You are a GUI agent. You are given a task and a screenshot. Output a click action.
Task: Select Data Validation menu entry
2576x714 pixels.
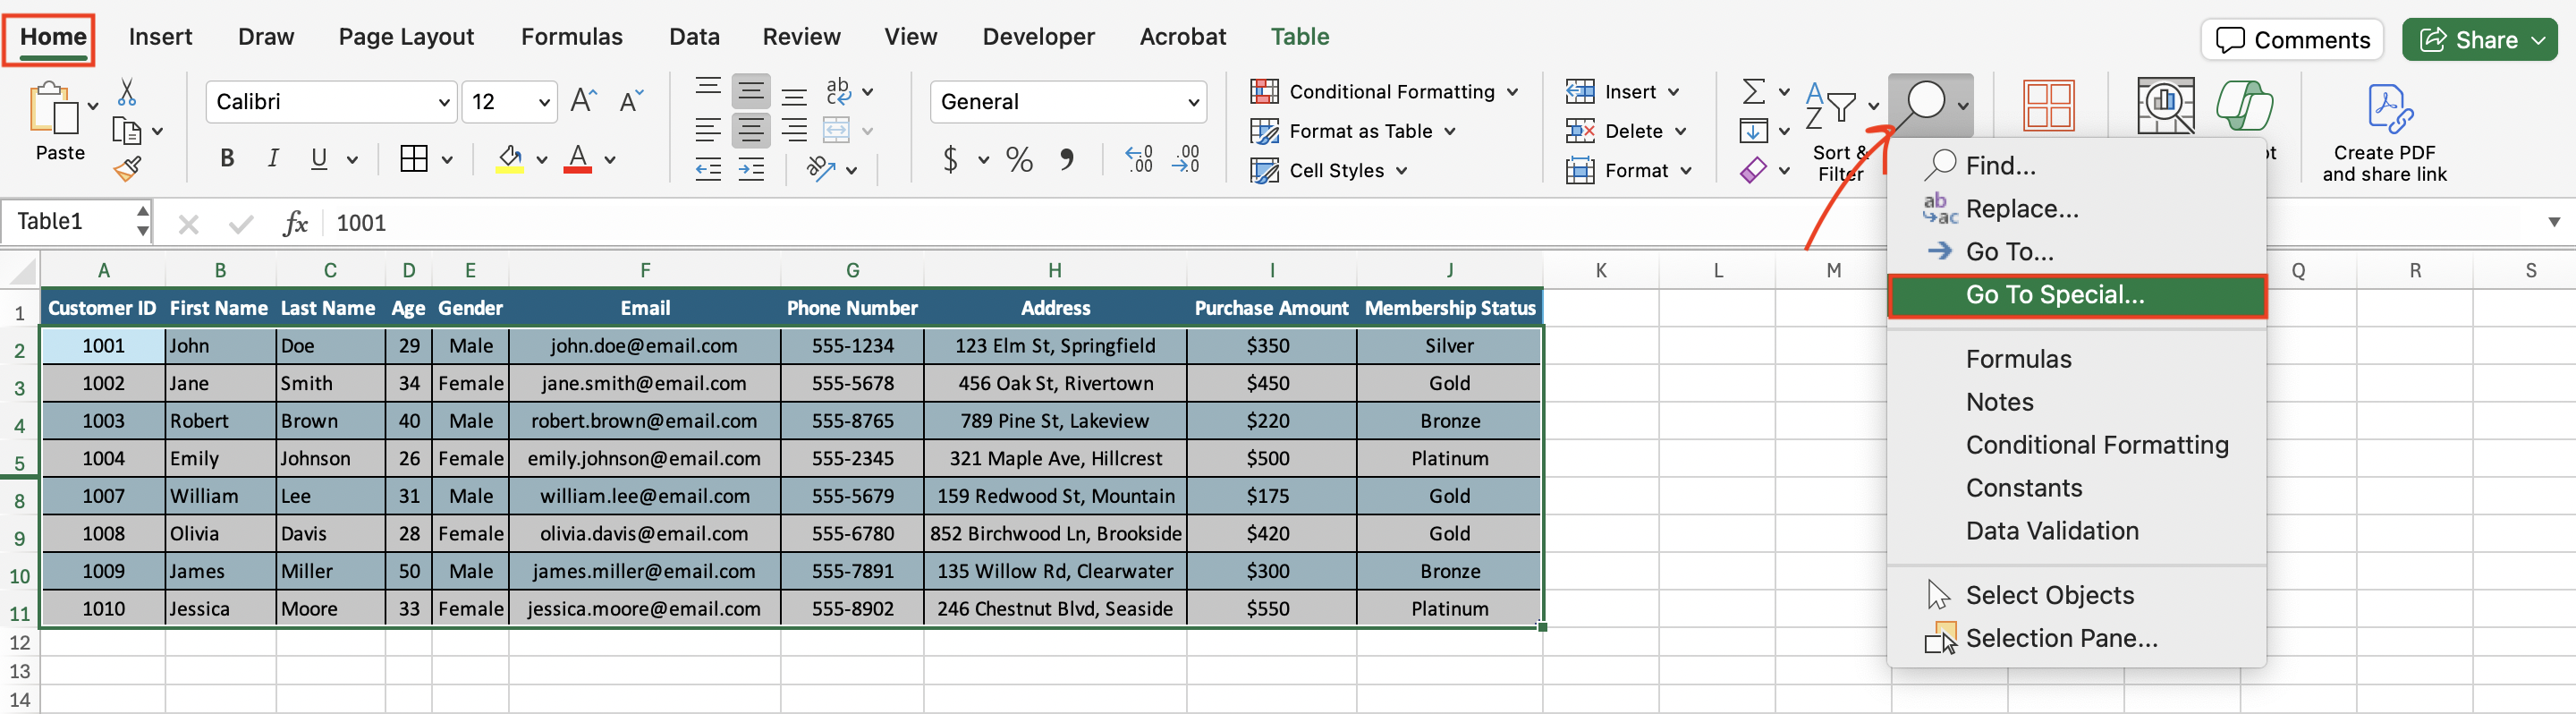coord(2076,531)
